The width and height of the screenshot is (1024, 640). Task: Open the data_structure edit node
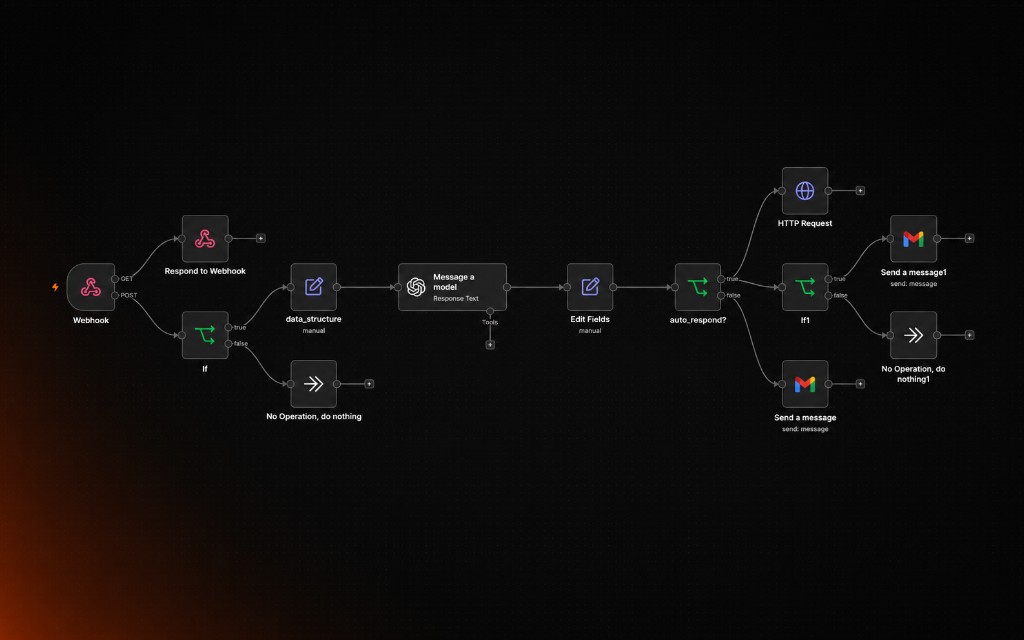click(313, 287)
